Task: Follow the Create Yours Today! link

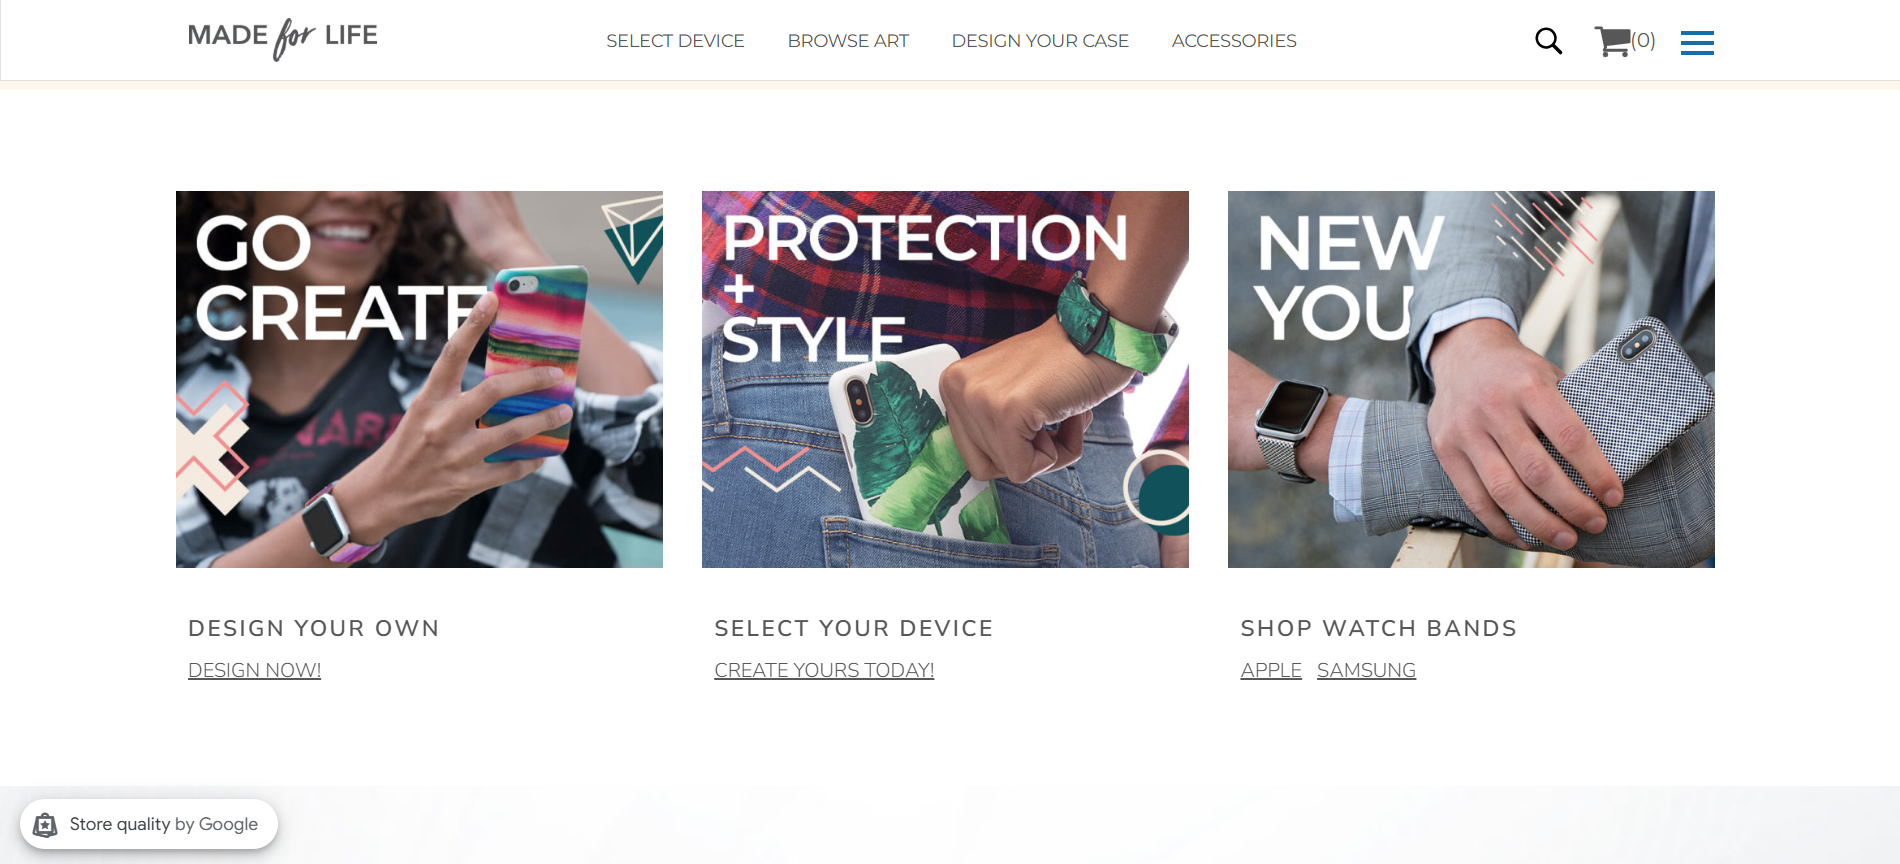Action: coord(824,670)
